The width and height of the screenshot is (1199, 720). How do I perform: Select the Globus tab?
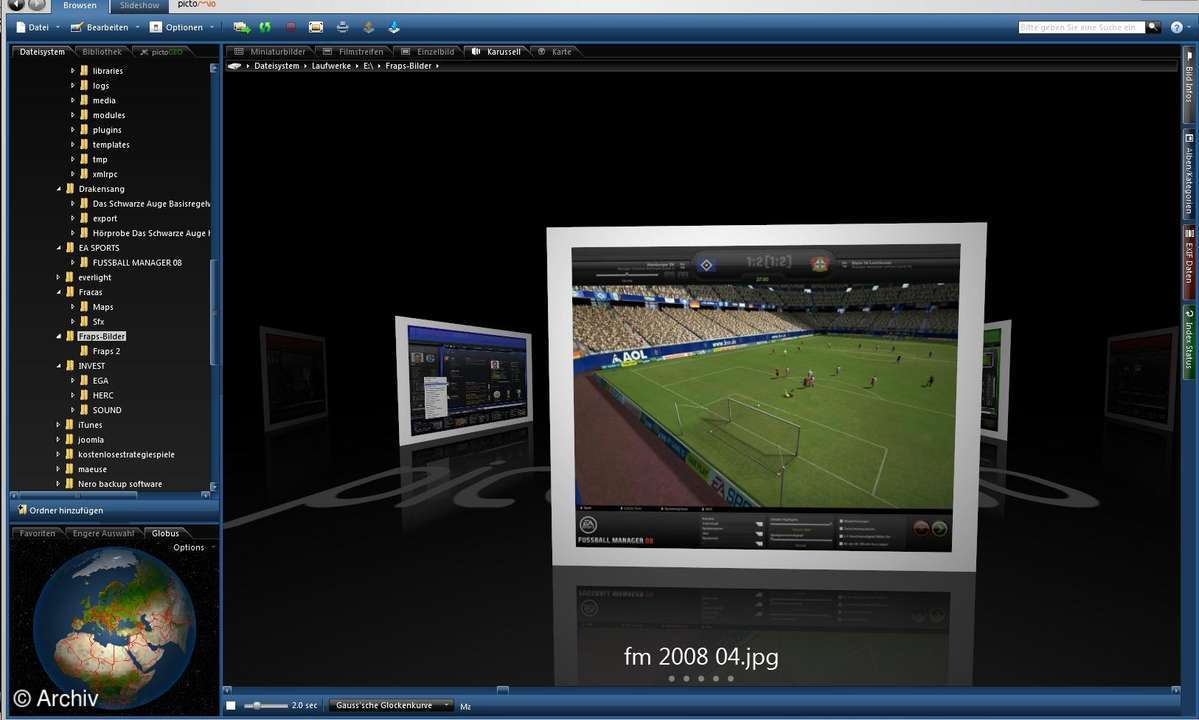[x=166, y=534]
